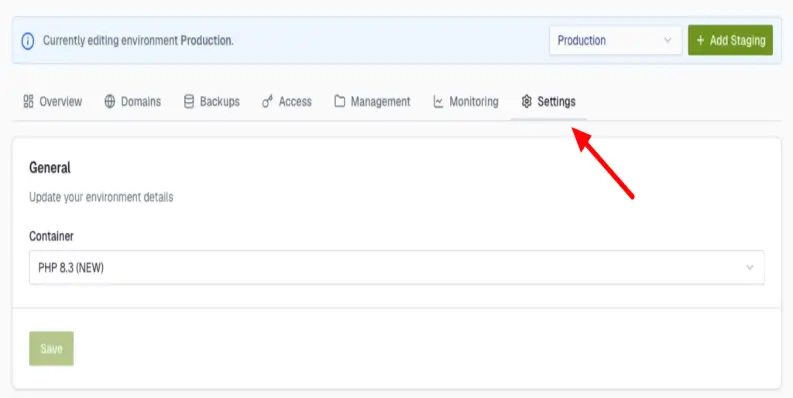This screenshot has height=398, width=793.
Task: Click the Container field label
Action: pos(51,236)
